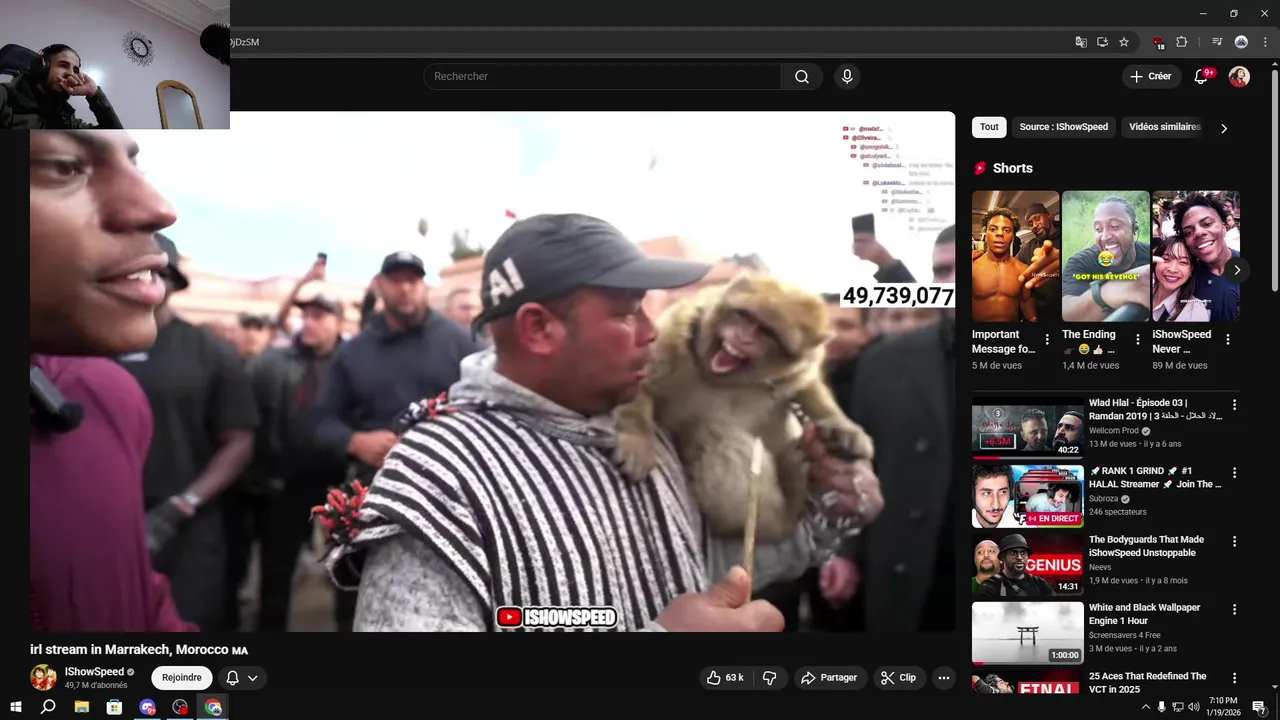Open the Google Translate icon in address bar

tap(1081, 42)
